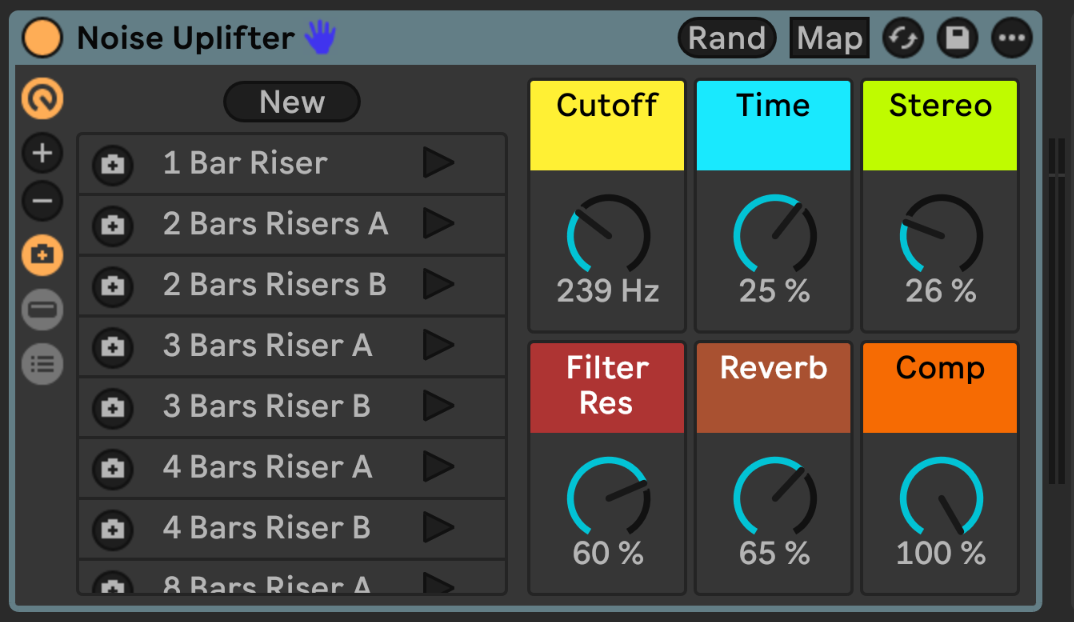Toggle the Noise Uplifter device activator
The image size is (1074, 622).
tap(43, 38)
